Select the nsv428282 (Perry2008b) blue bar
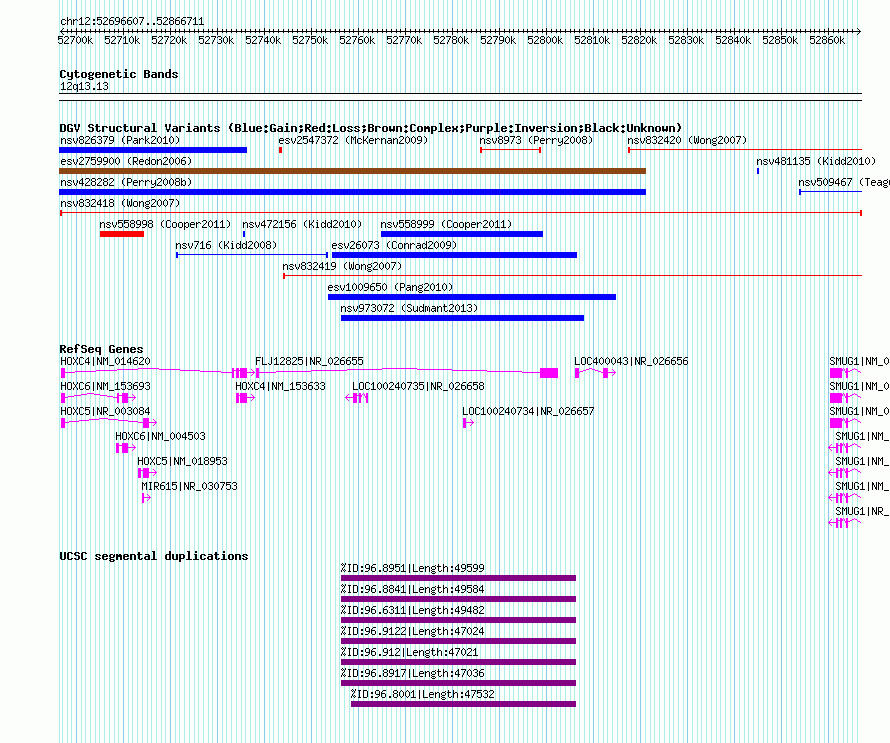The height and width of the screenshot is (743, 890). pyautogui.click(x=352, y=192)
